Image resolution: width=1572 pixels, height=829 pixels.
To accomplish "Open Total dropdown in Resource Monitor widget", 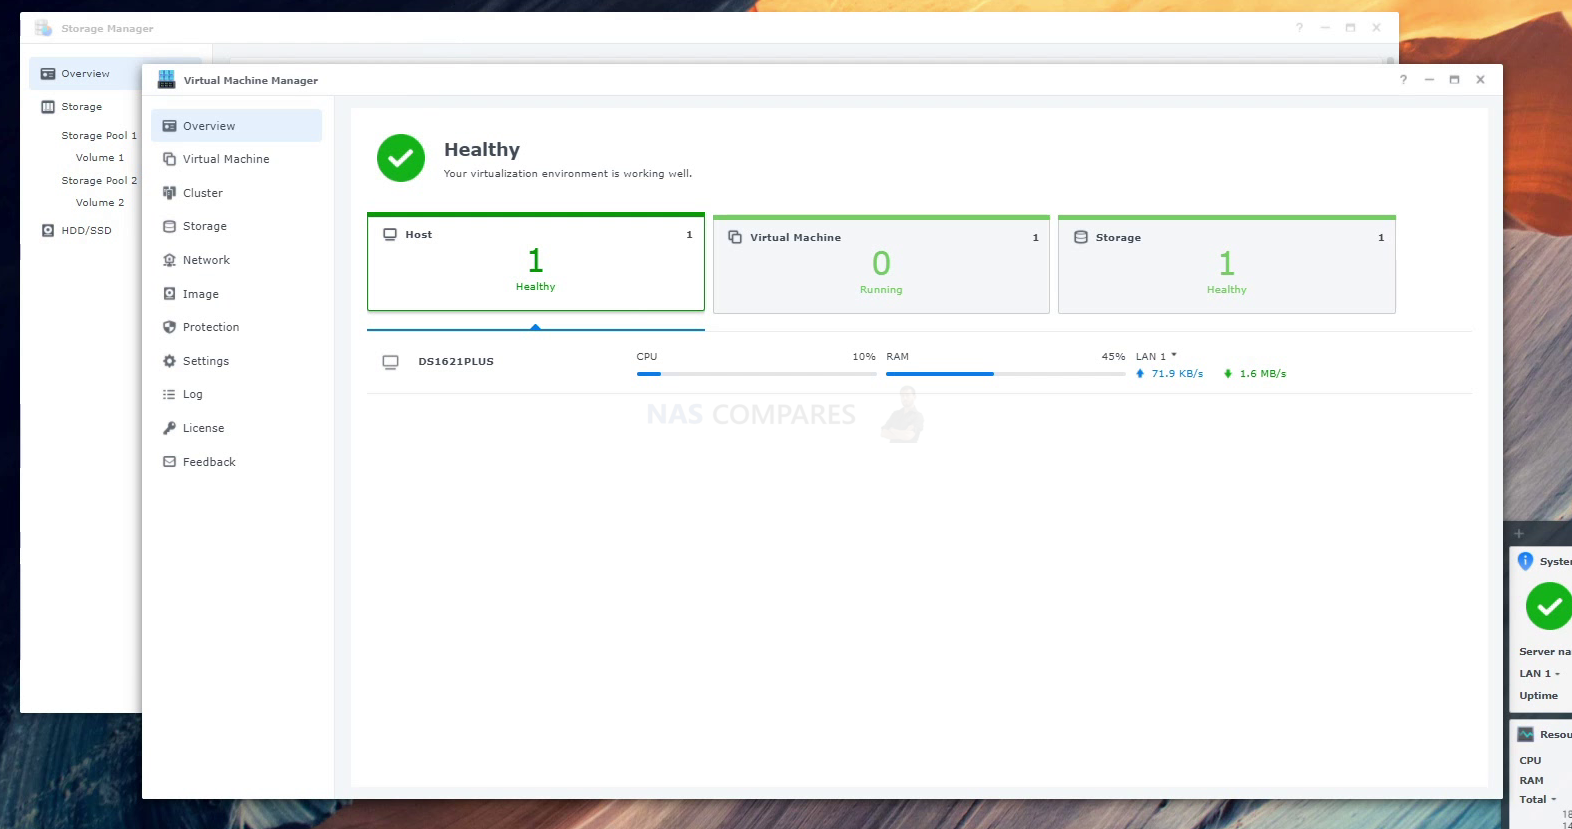I will [x=1537, y=800].
